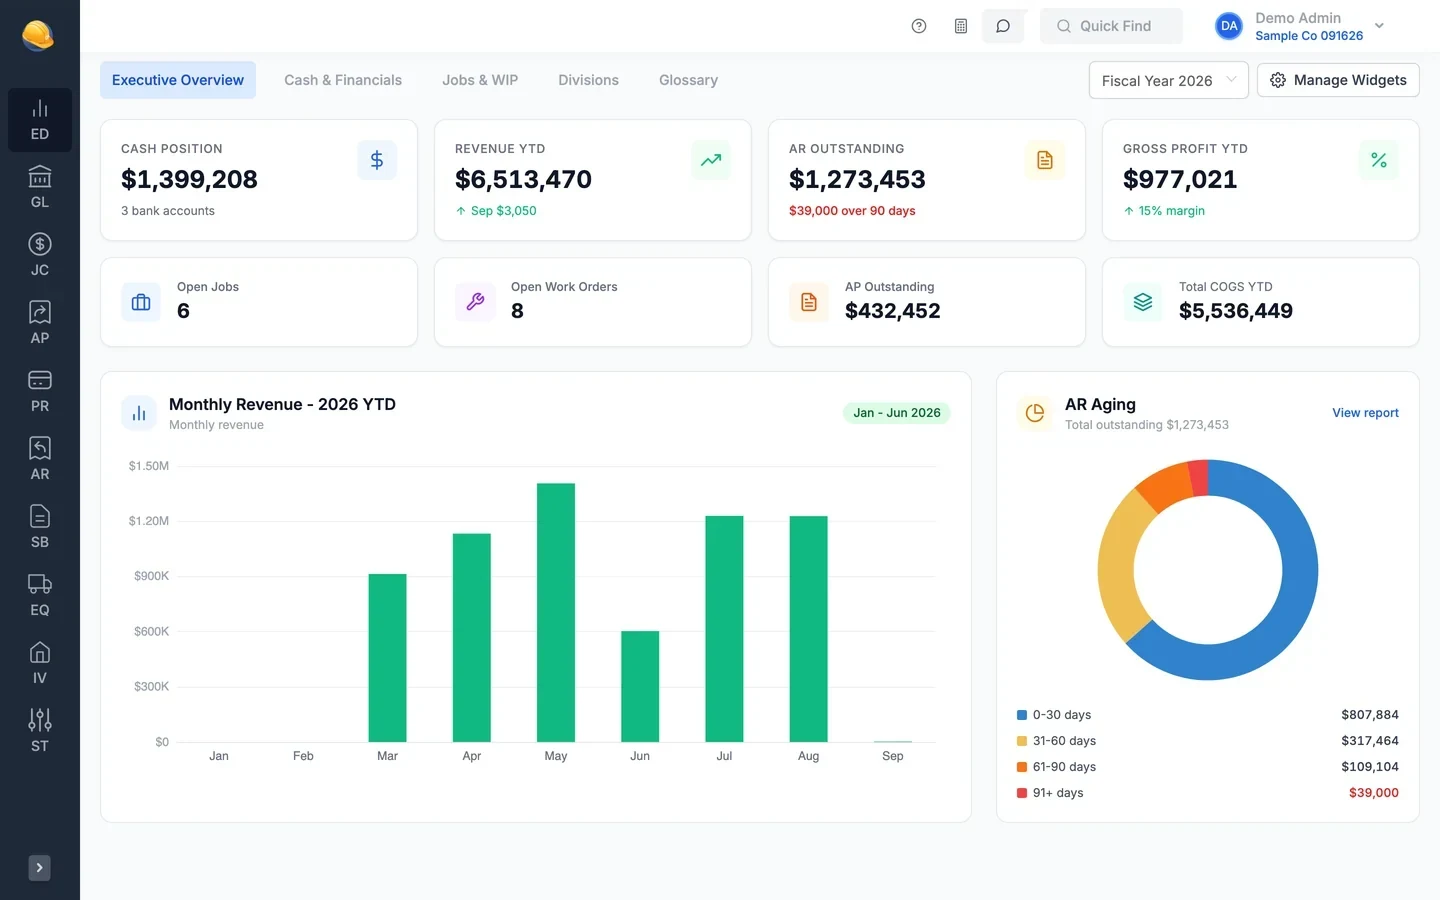Click the Jan - Jun 2026 date badge
This screenshot has height=900, width=1440.
pos(897,413)
